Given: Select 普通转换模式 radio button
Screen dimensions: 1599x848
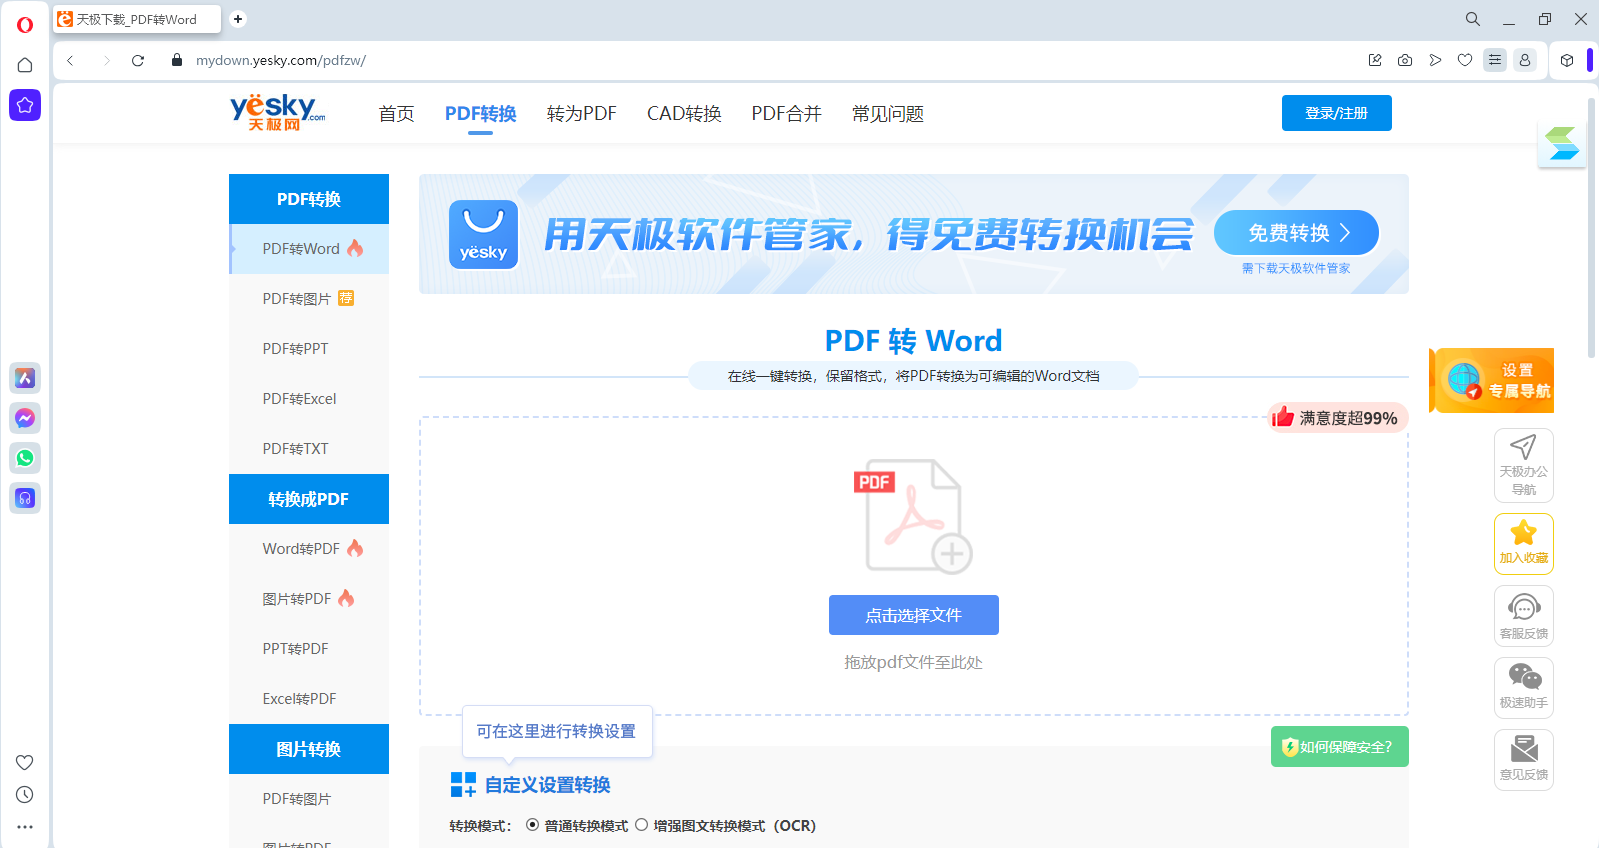Looking at the screenshot, I should point(532,825).
